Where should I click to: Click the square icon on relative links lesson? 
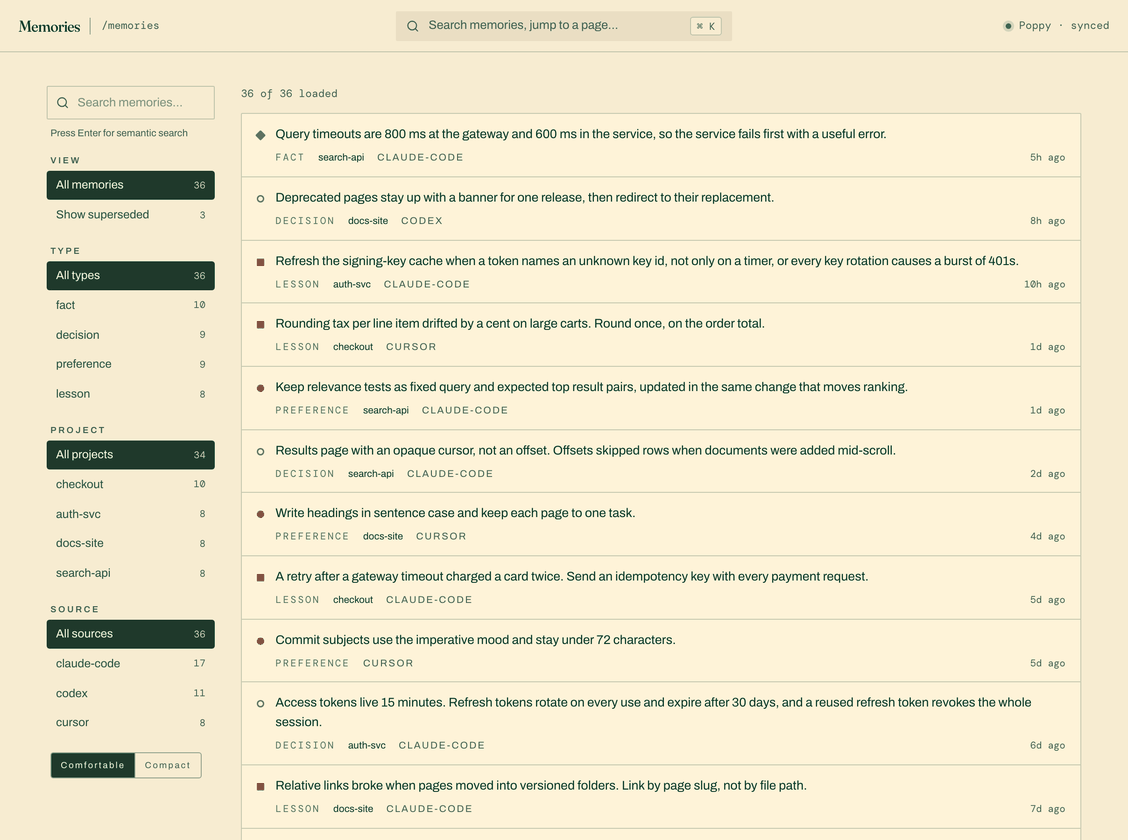click(x=260, y=787)
